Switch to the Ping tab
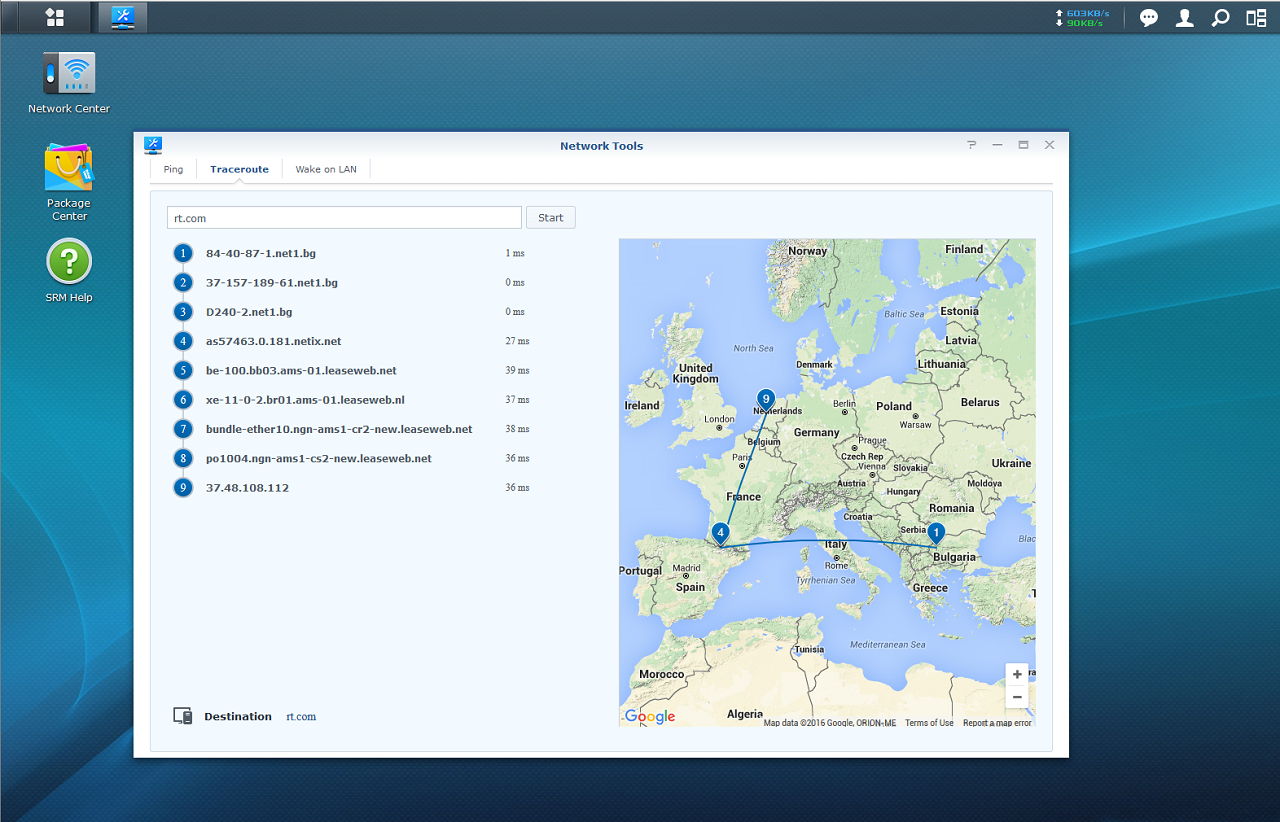The image size is (1280, 822). (173, 169)
